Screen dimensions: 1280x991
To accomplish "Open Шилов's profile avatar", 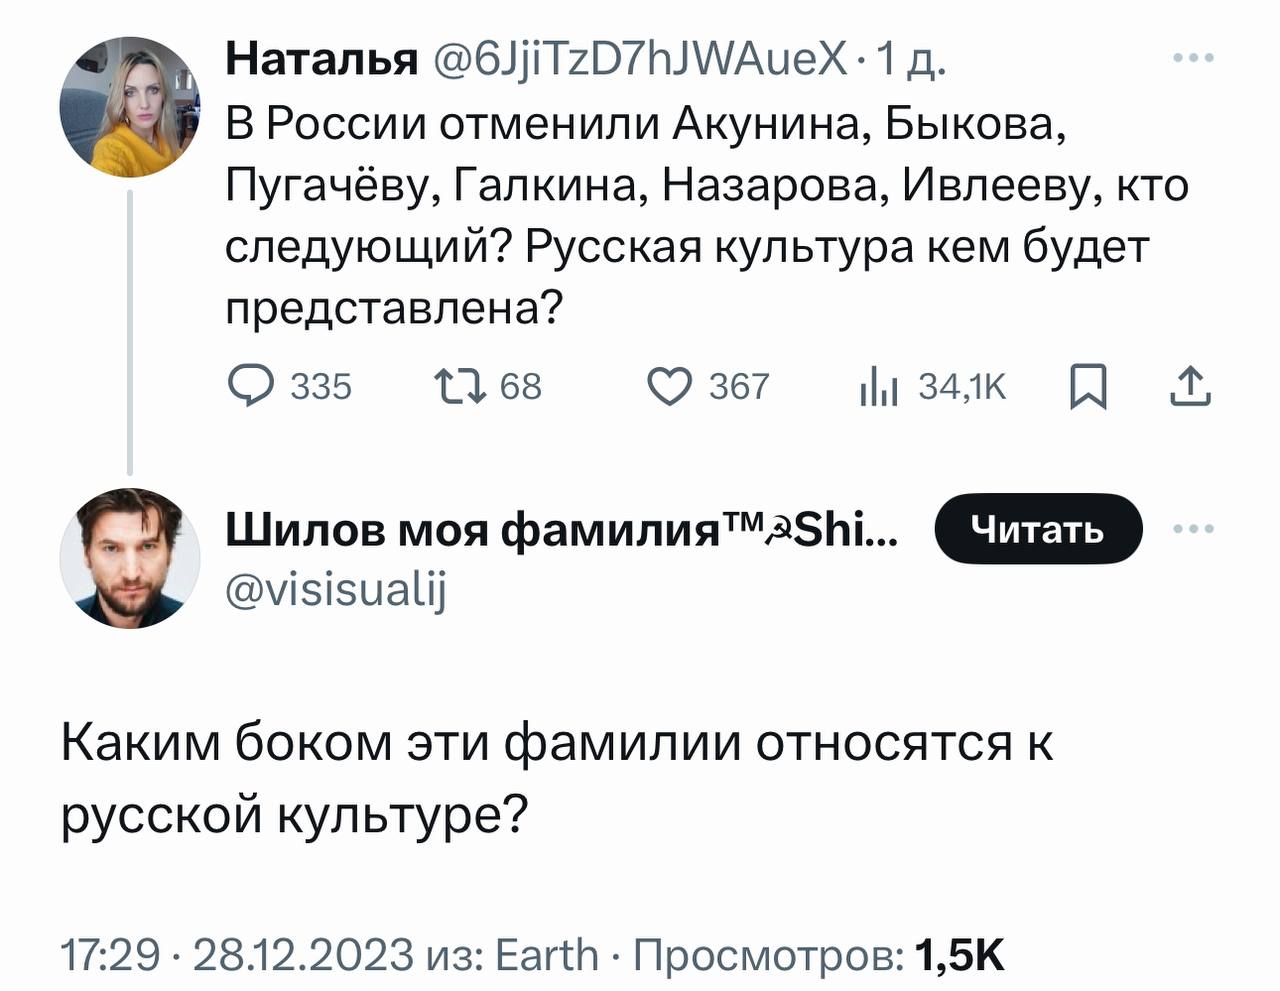I will 130,558.
